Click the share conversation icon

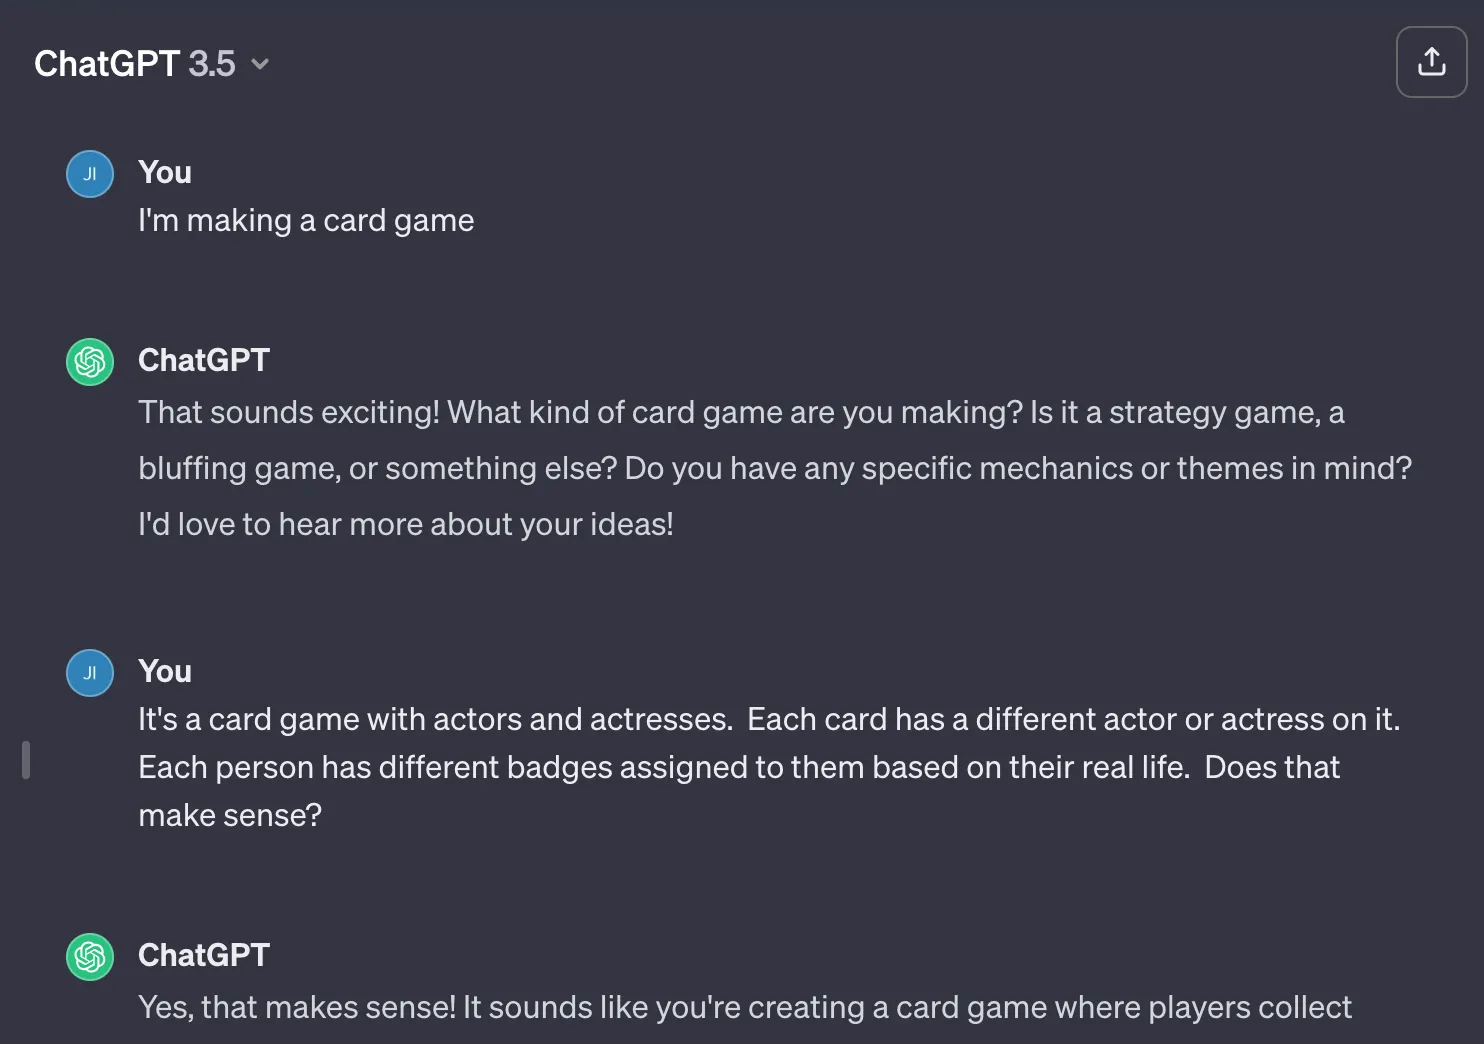tap(1431, 62)
